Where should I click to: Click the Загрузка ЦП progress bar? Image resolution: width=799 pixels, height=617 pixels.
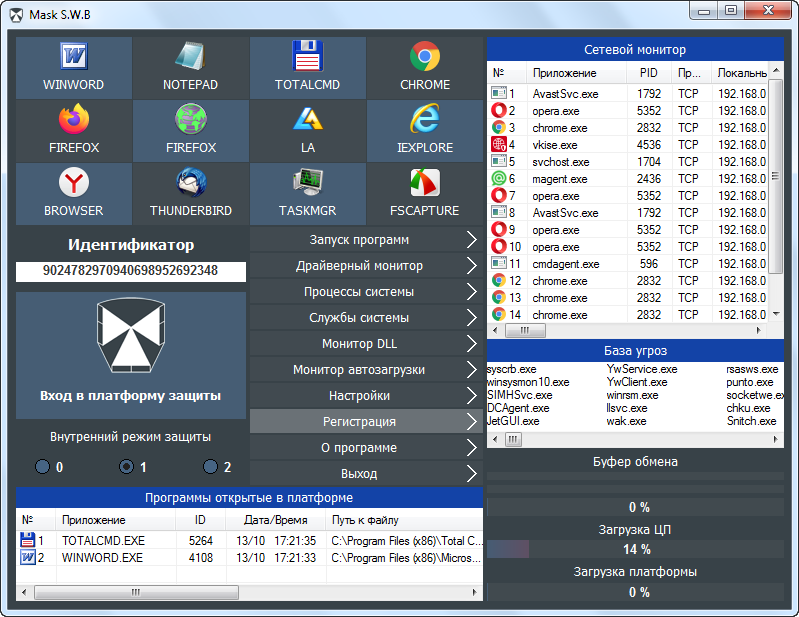tap(635, 549)
